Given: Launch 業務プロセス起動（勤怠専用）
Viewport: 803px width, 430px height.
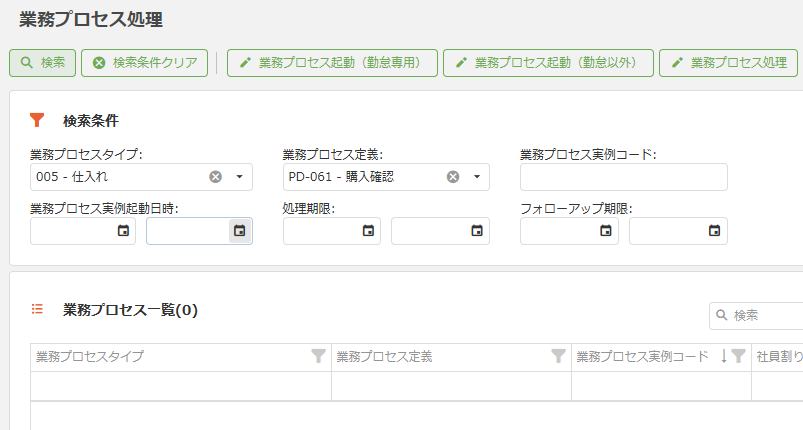Looking at the screenshot, I should pyautogui.click(x=332, y=62).
